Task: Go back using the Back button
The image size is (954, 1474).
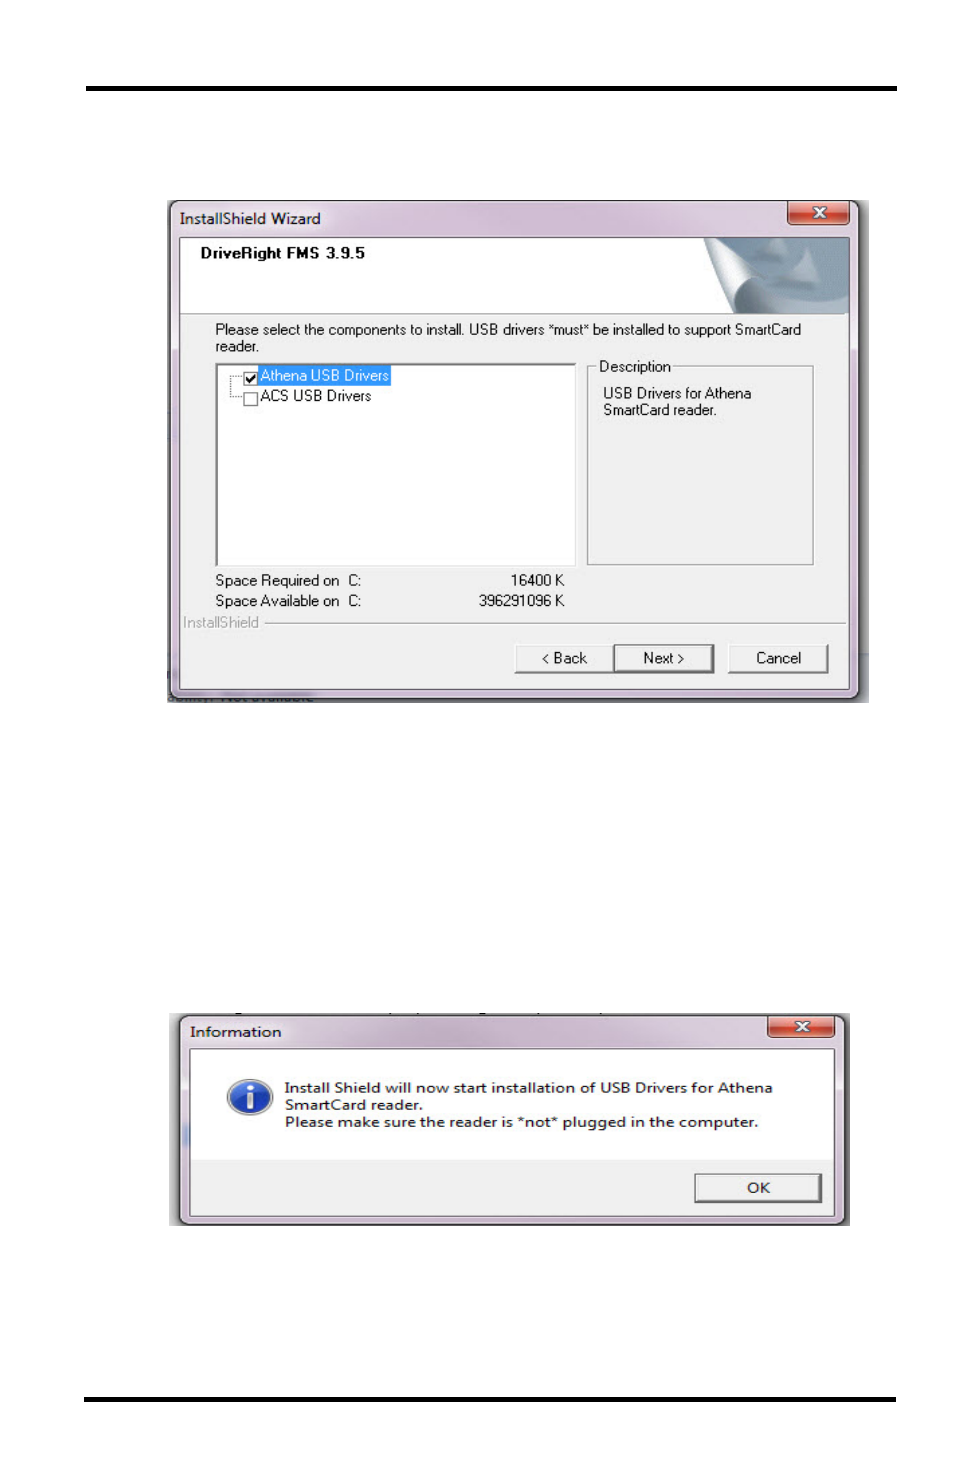Action: tap(564, 658)
